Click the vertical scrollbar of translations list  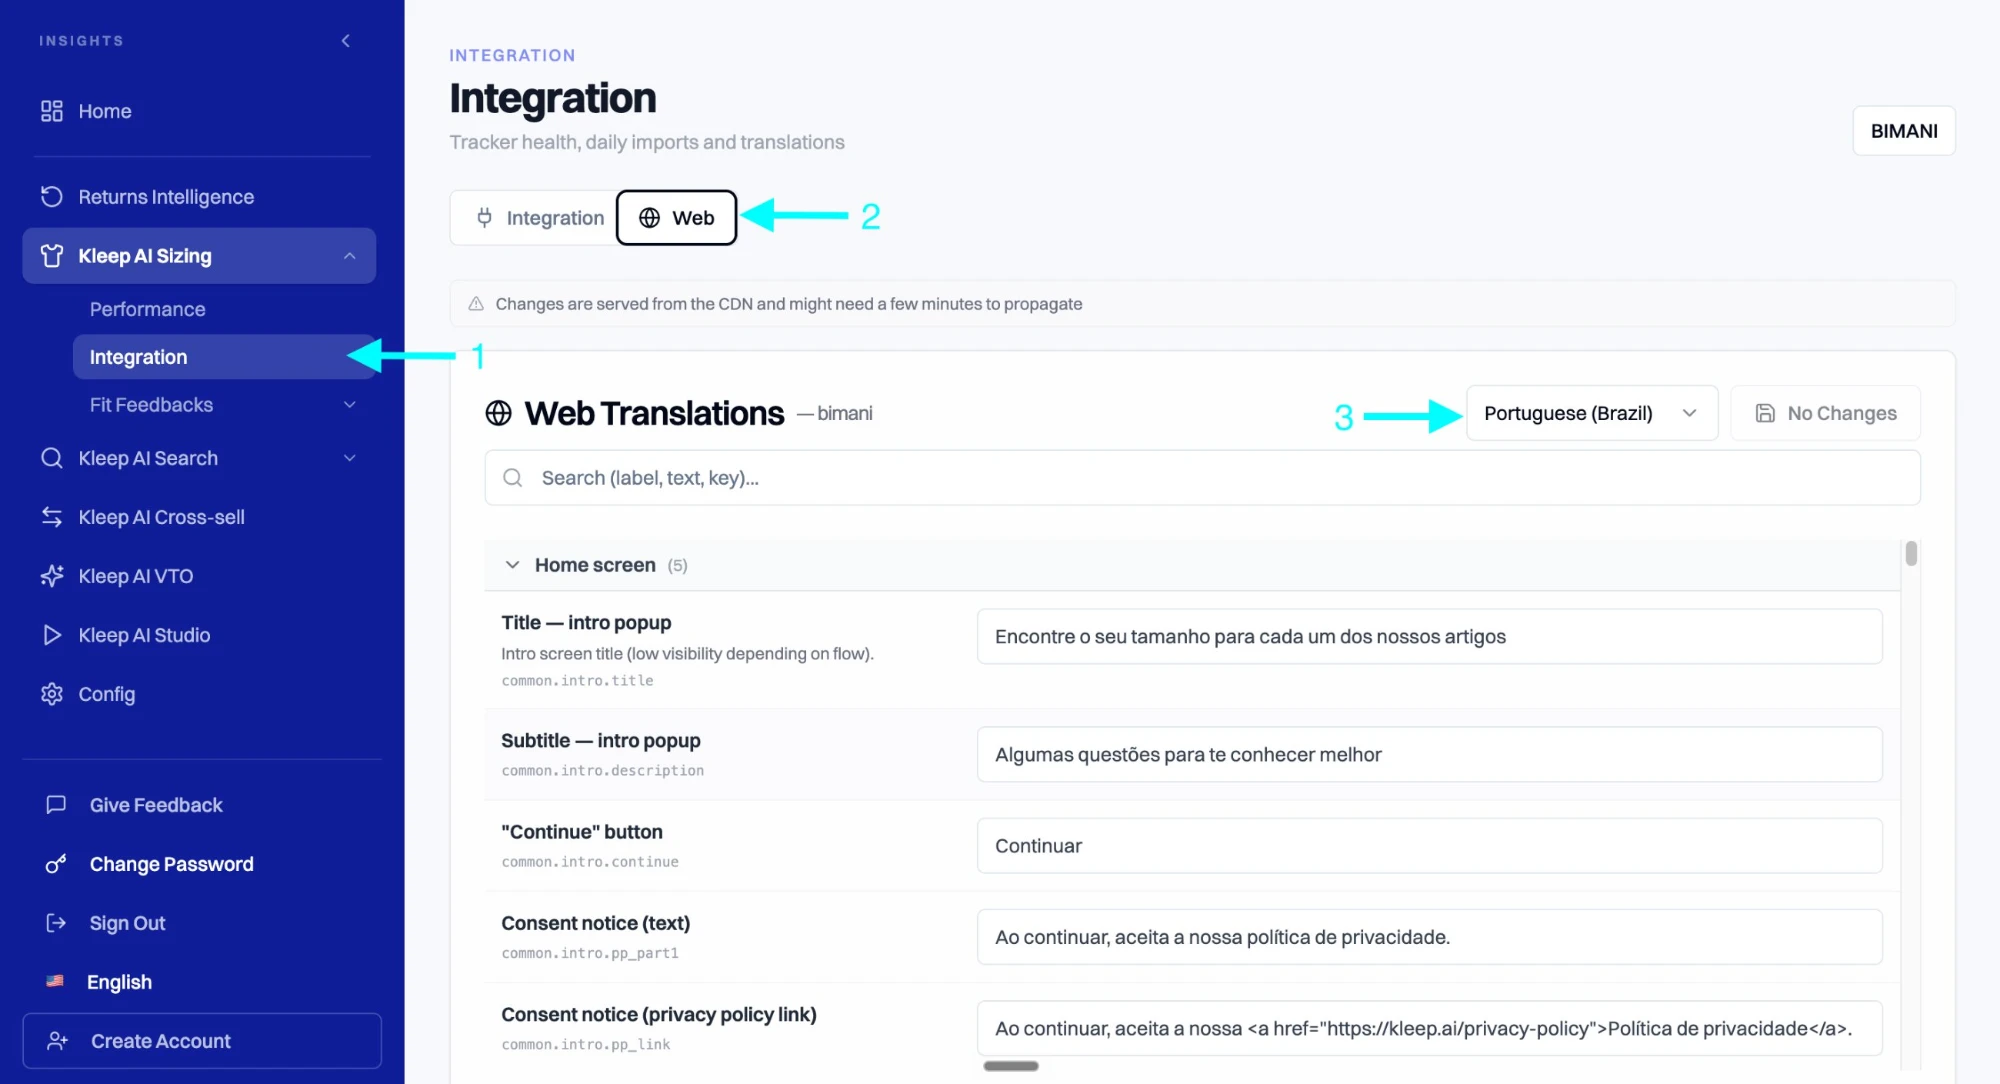(x=1911, y=553)
